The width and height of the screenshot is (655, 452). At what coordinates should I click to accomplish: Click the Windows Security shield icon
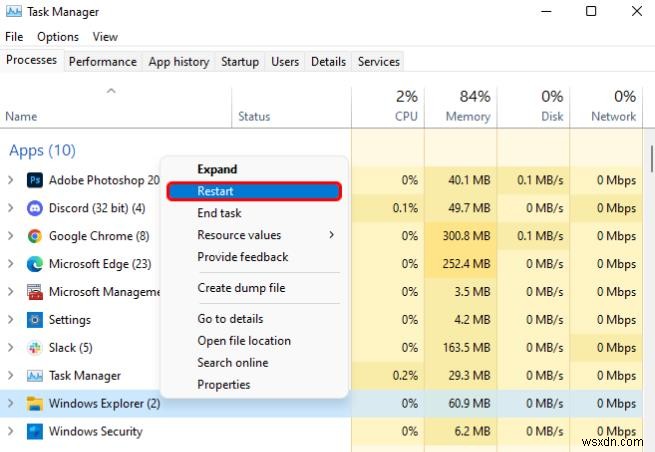35,432
